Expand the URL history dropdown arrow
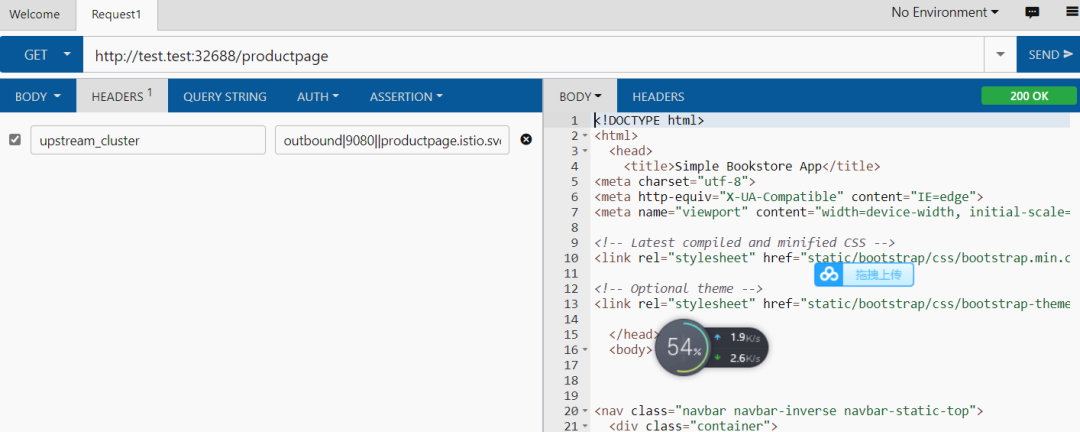Viewport: 1080px width, 432px height. (x=1001, y=55)
